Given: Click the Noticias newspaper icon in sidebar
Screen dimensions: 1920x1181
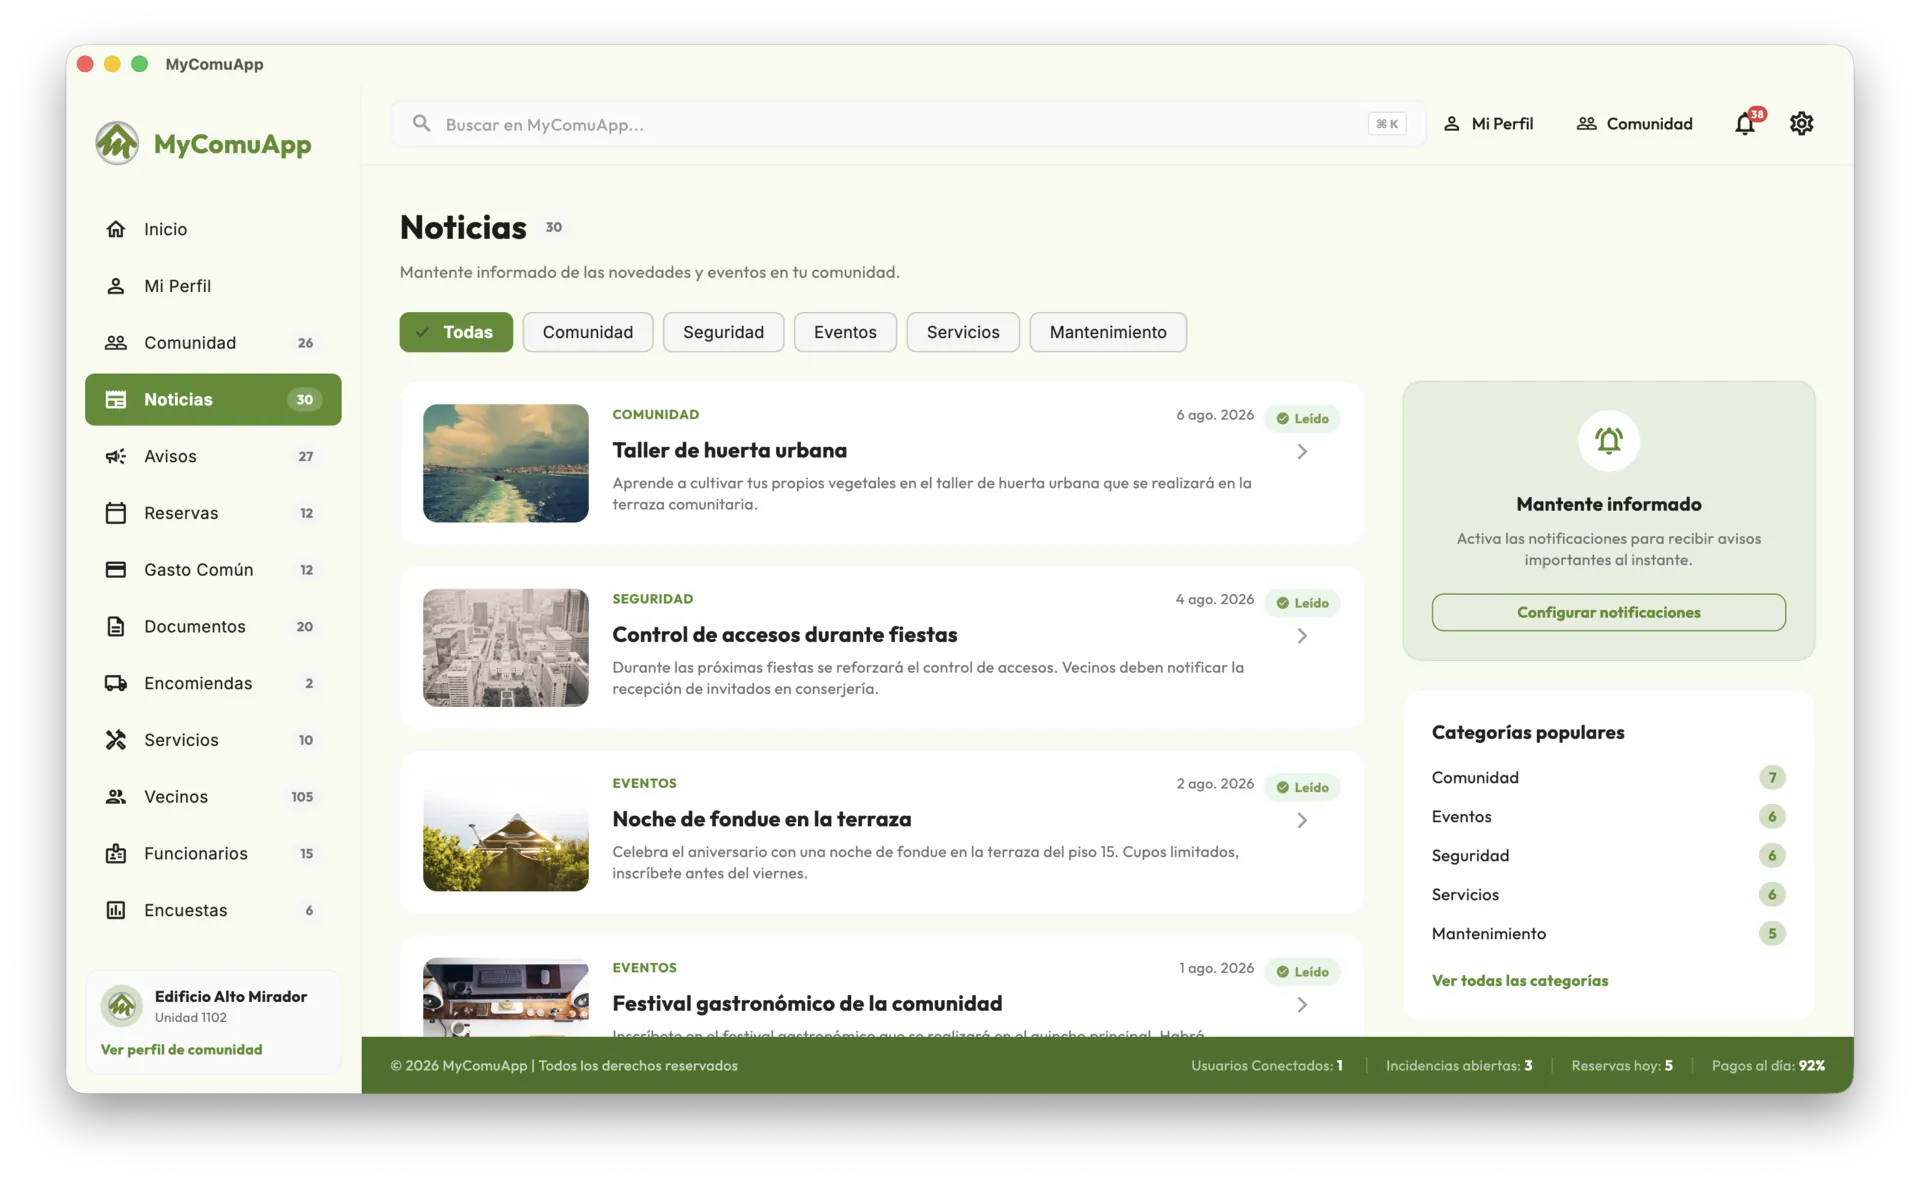Looking at the screenshot, I should point(116,400).
